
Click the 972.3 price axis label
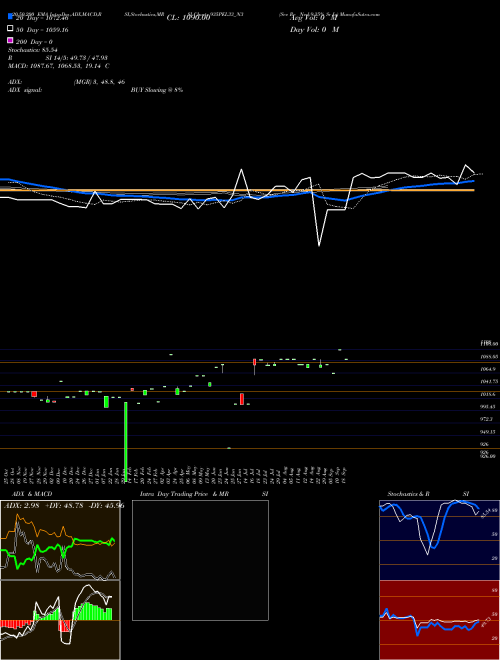tap(487, 420)
